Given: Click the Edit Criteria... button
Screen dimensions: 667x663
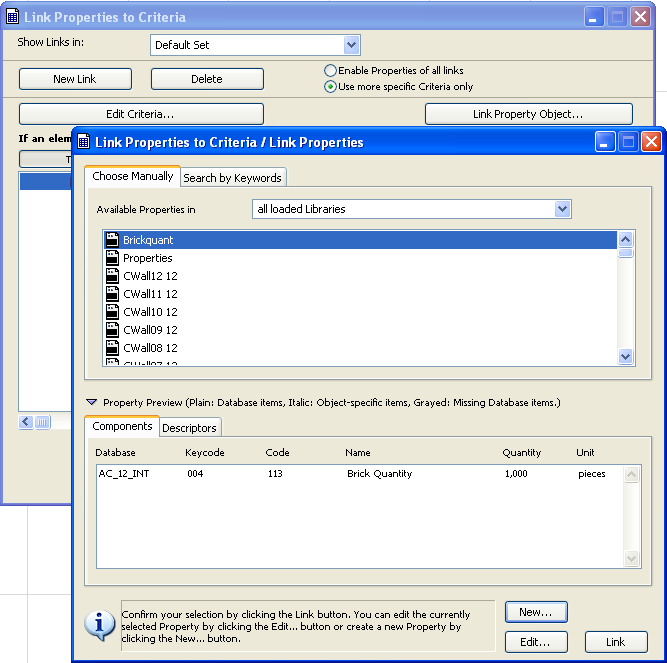Looking at the screenshot, I should [x=141, y=114].
